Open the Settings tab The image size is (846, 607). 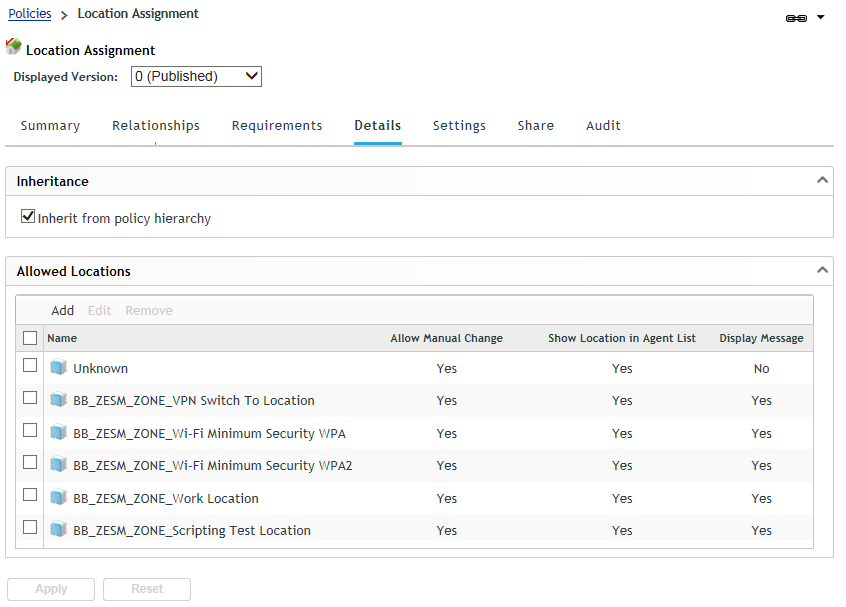[459, 126]
